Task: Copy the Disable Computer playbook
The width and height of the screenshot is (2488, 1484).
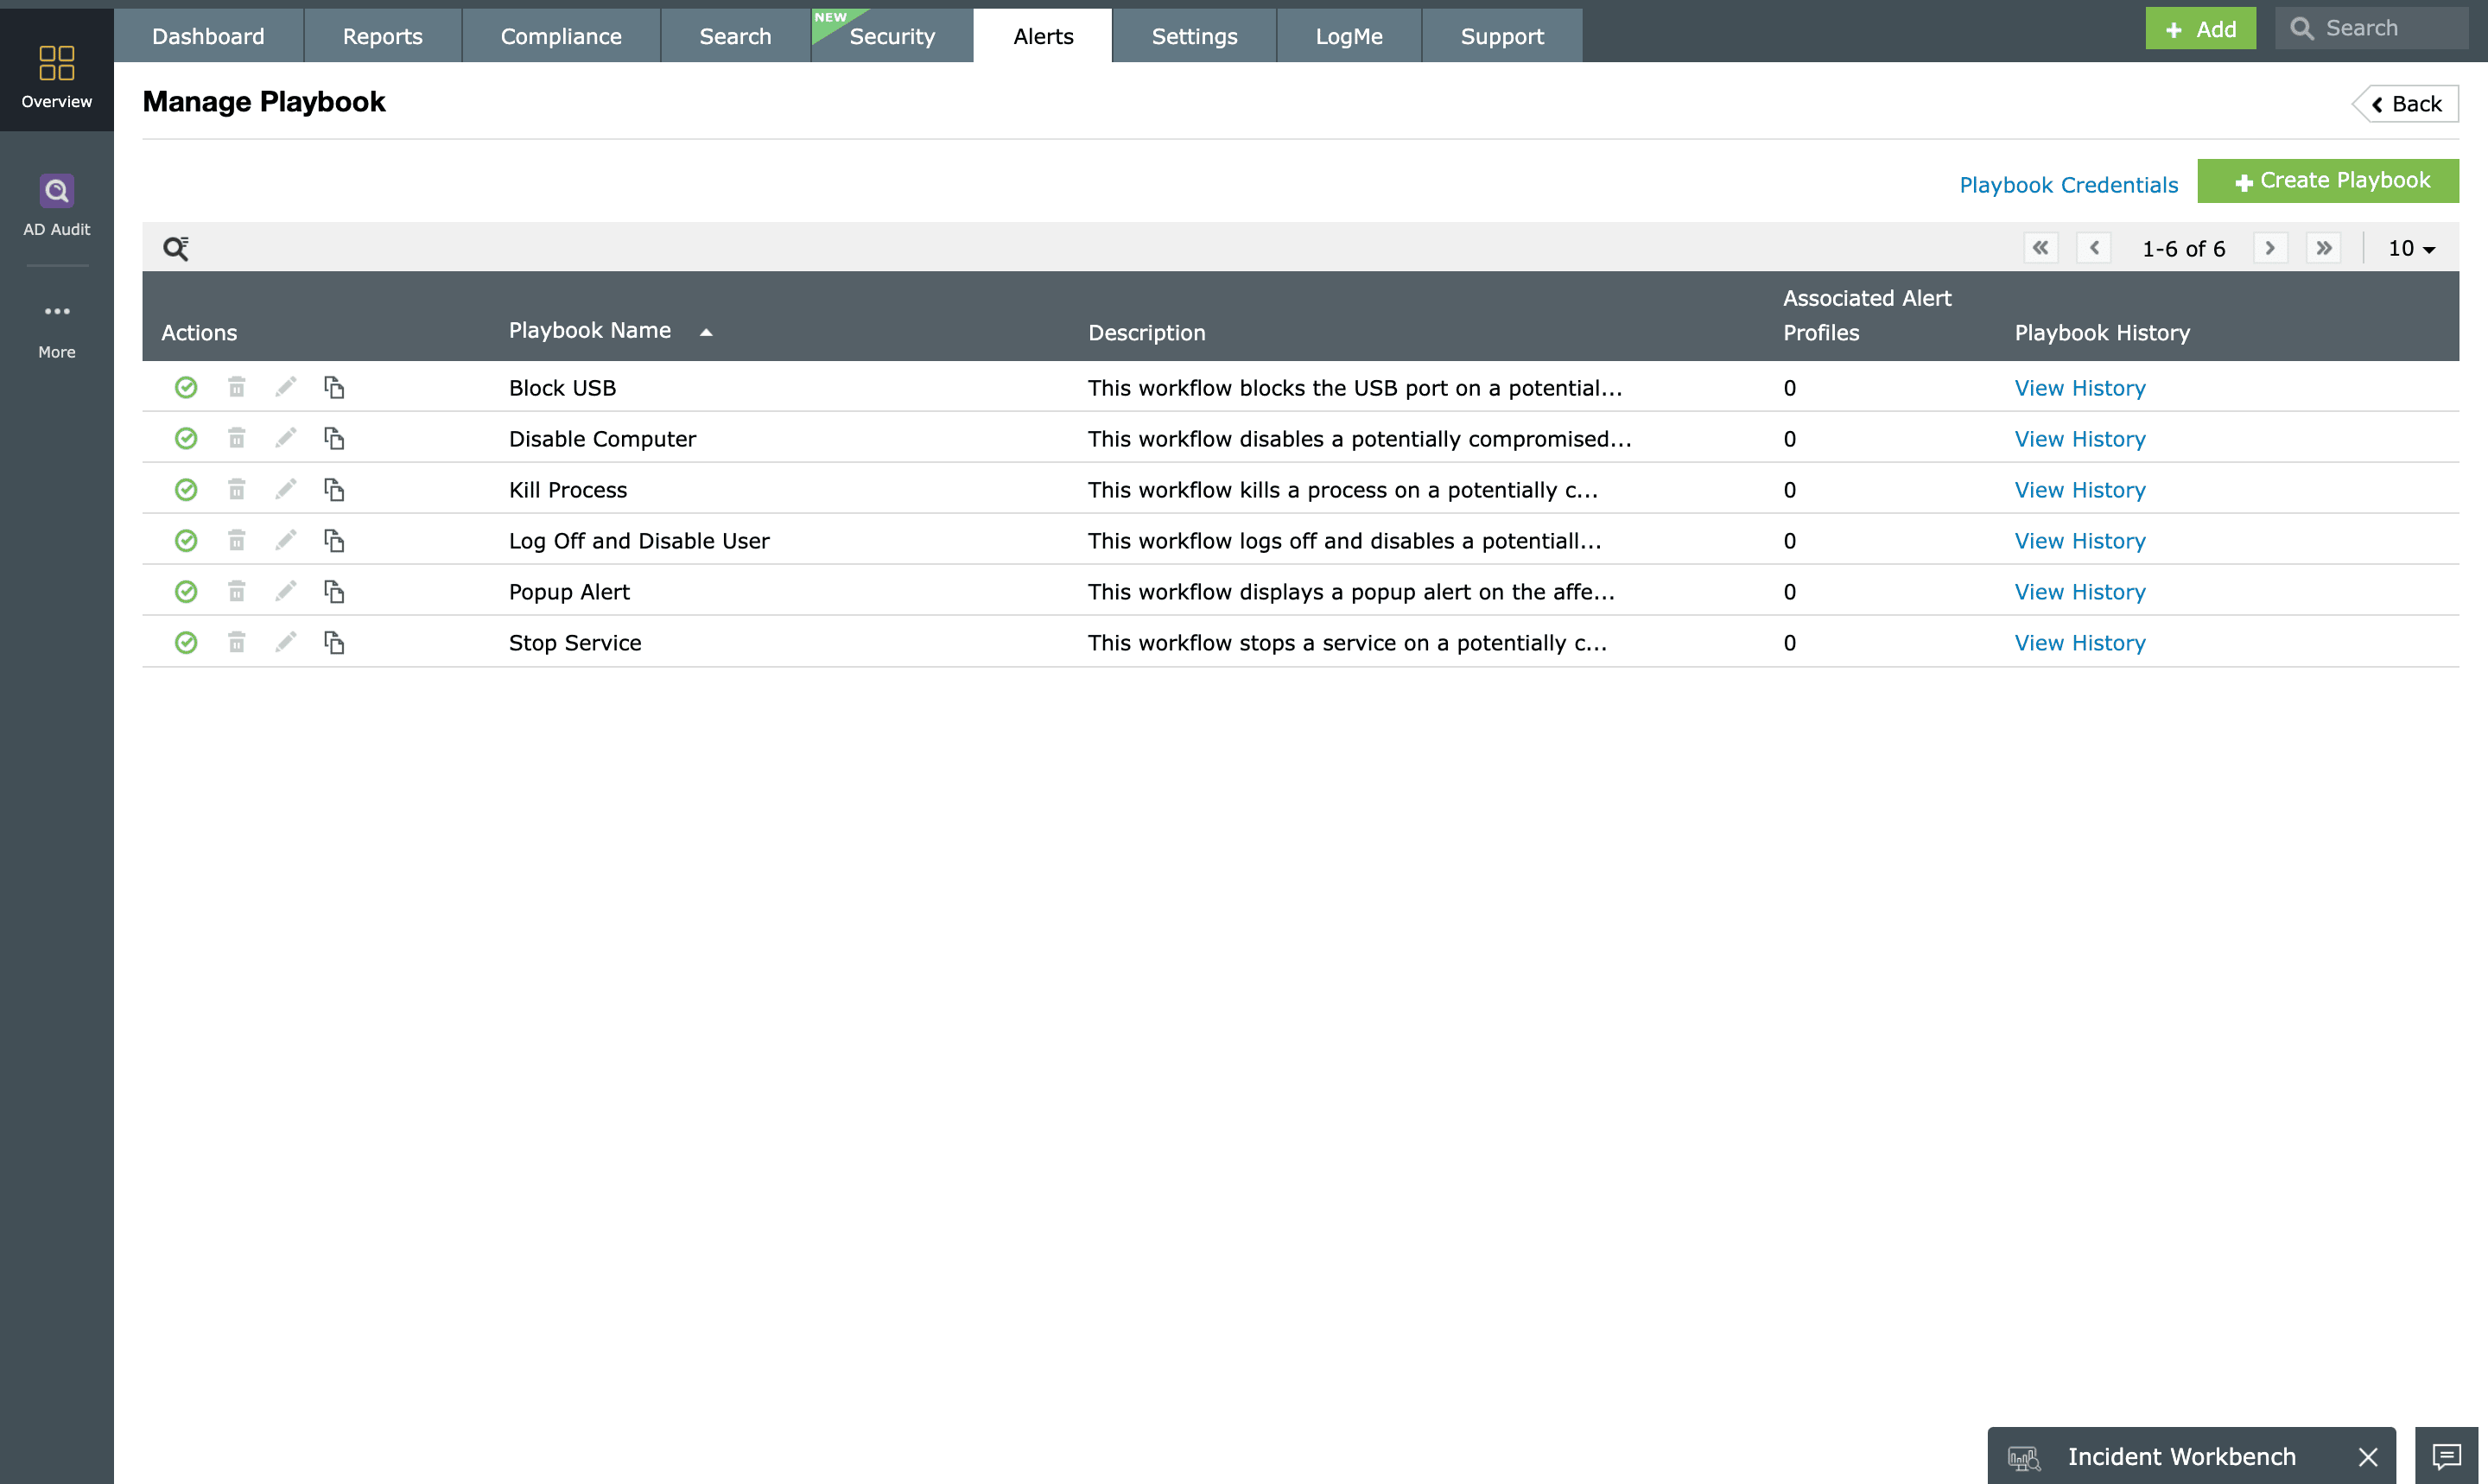Action: pos(334,438)
